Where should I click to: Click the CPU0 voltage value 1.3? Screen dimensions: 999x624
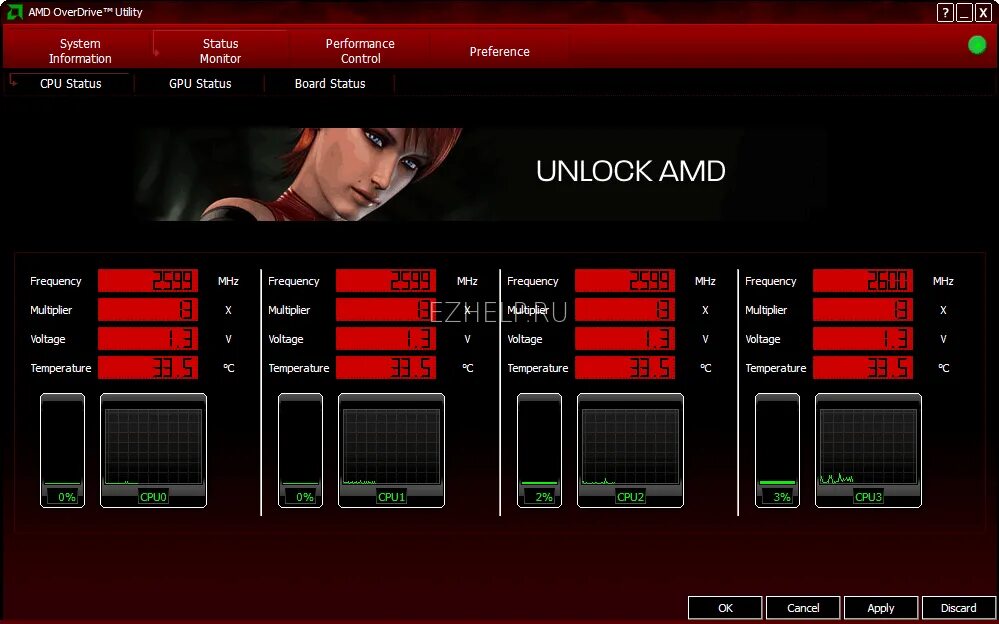point(148,338)
